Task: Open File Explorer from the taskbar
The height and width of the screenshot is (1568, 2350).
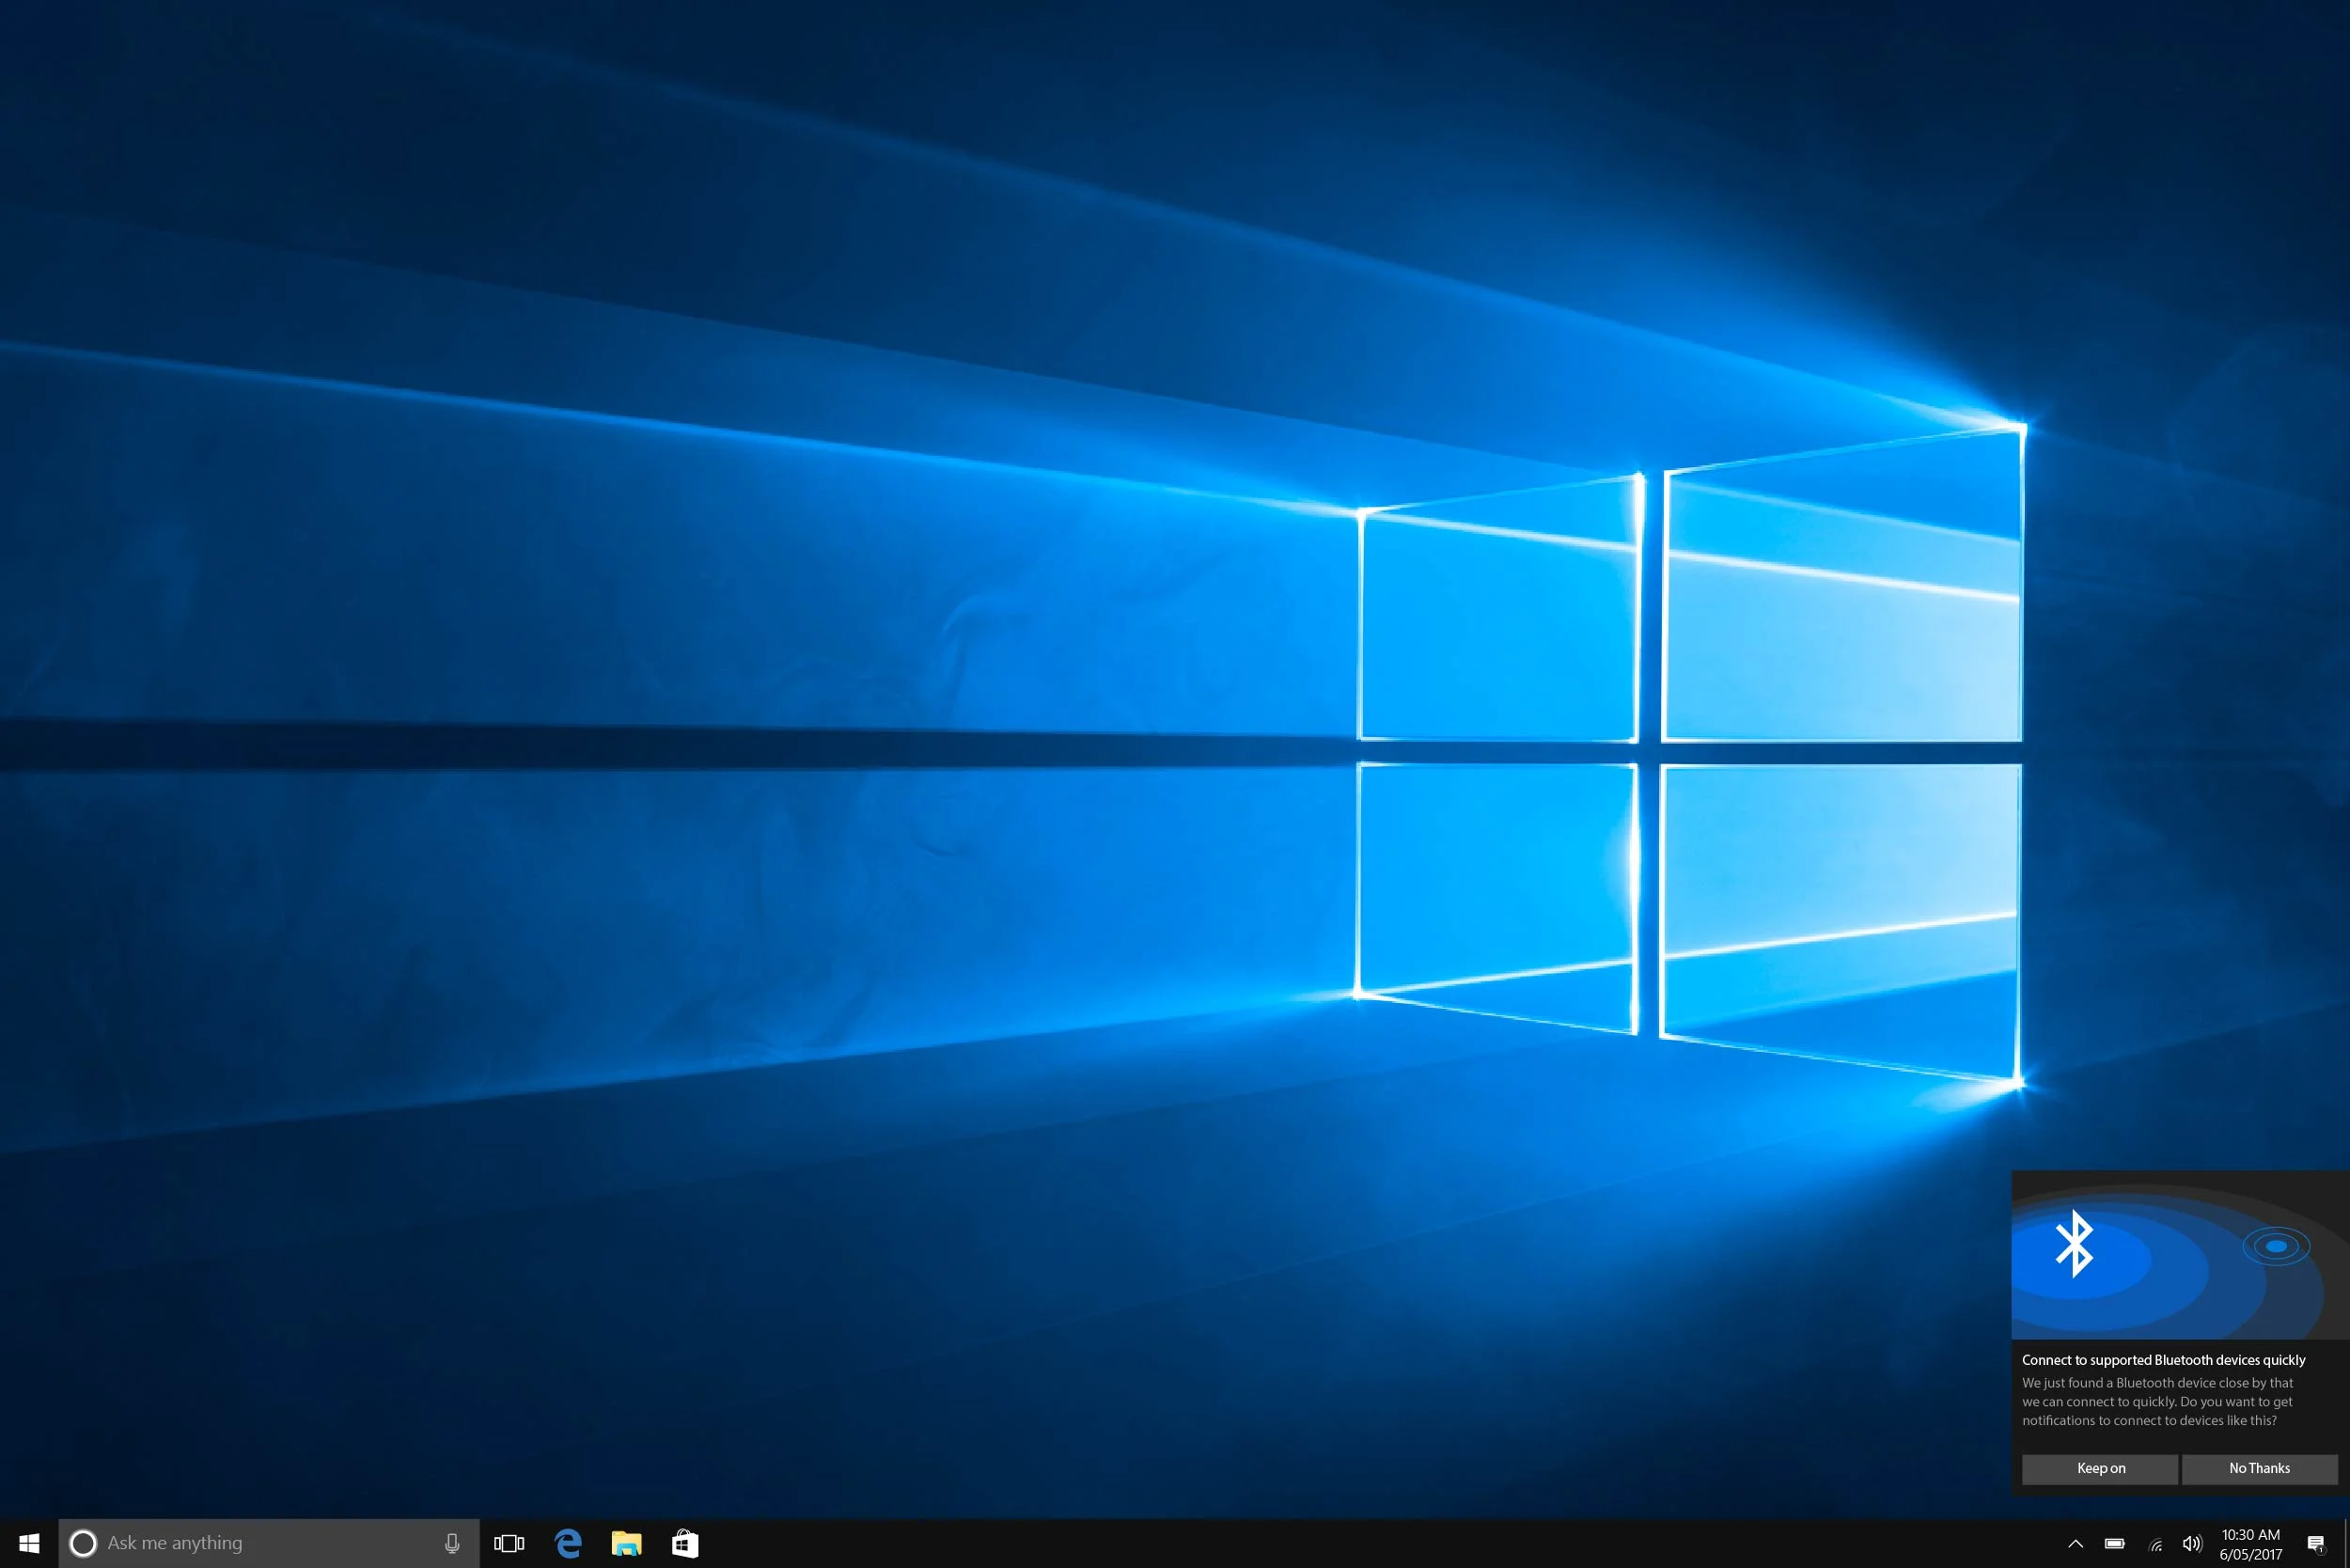Action: point(626,1543)
